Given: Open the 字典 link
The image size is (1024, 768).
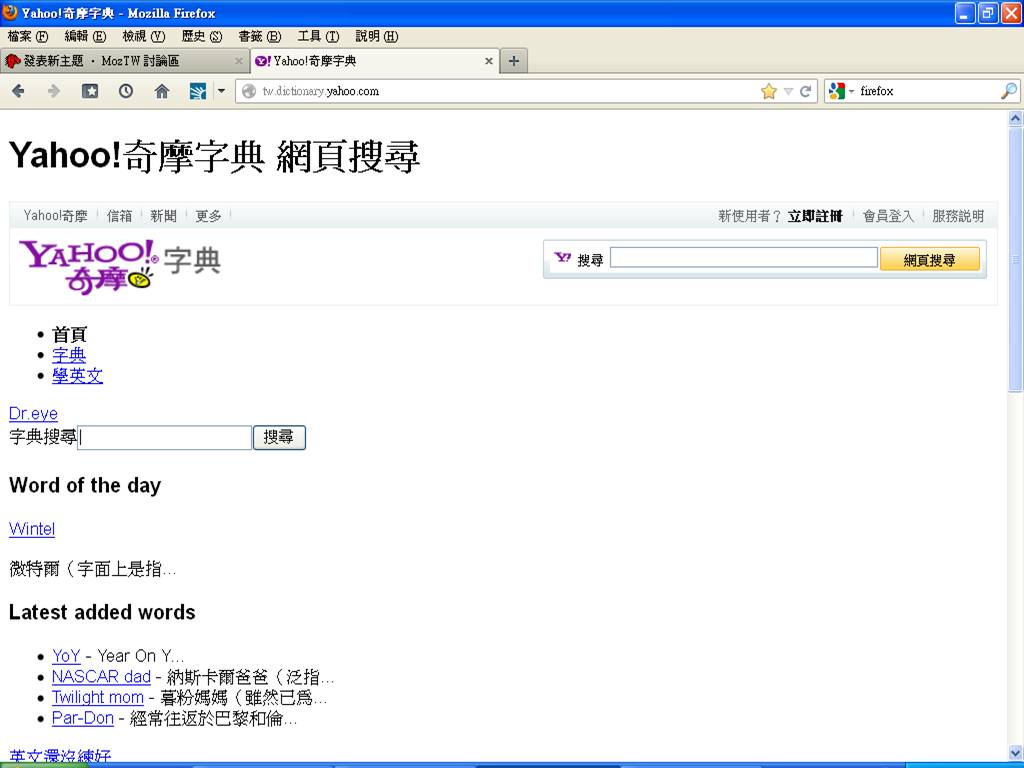Looking at the screenshot, I should [x=69, y=355].
